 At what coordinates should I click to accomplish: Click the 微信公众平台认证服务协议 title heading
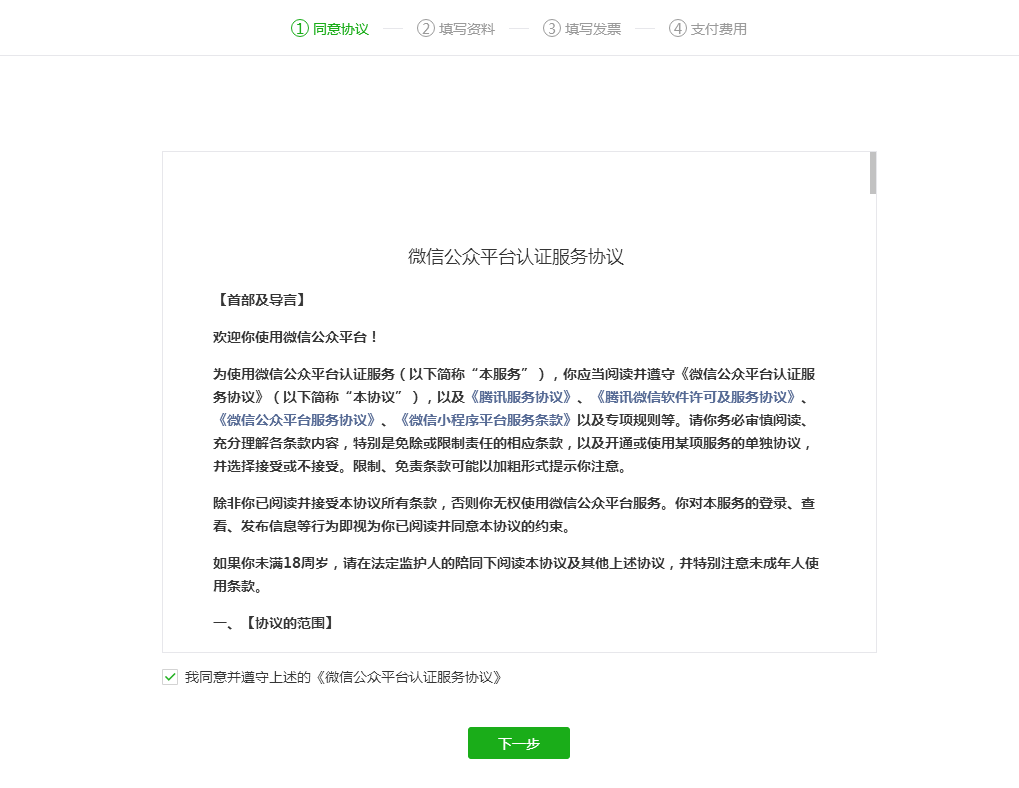click(516, 257)
